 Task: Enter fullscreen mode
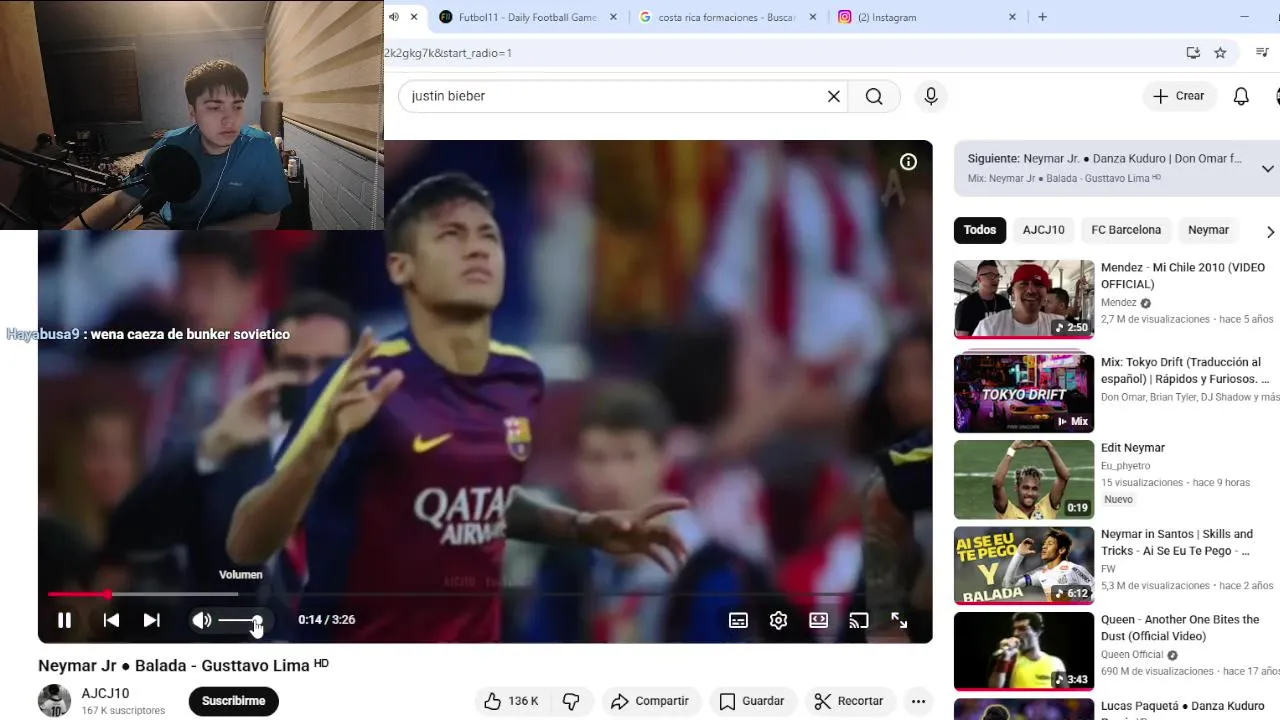point(899,620)
